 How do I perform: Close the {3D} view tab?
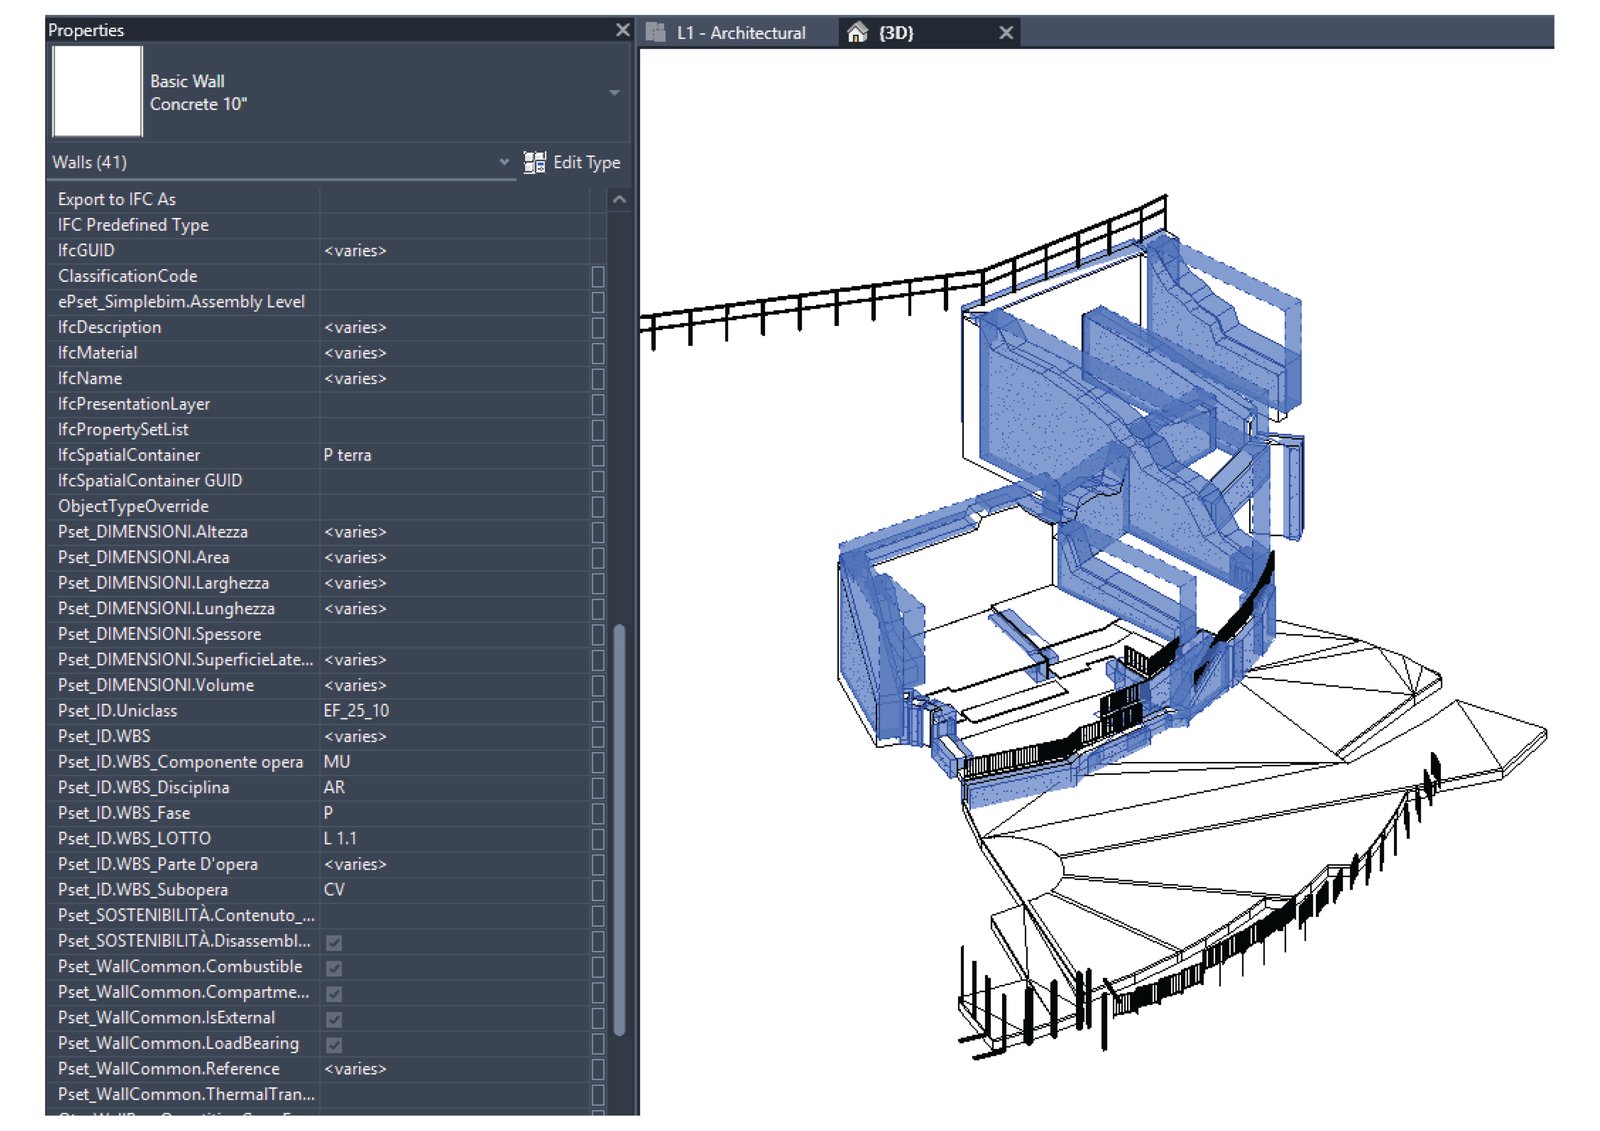(1006, 33)
